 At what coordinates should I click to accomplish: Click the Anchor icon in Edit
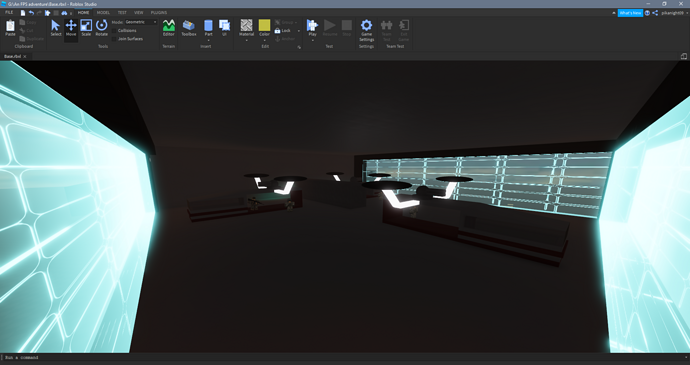[x=278, y=39]
